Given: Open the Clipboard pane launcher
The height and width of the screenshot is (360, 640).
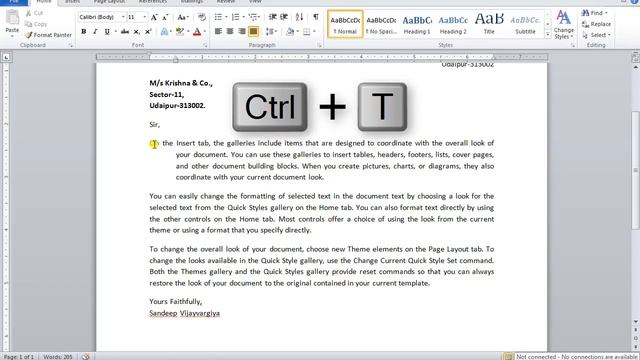Looking at the screenshot, I should point(71,45).
